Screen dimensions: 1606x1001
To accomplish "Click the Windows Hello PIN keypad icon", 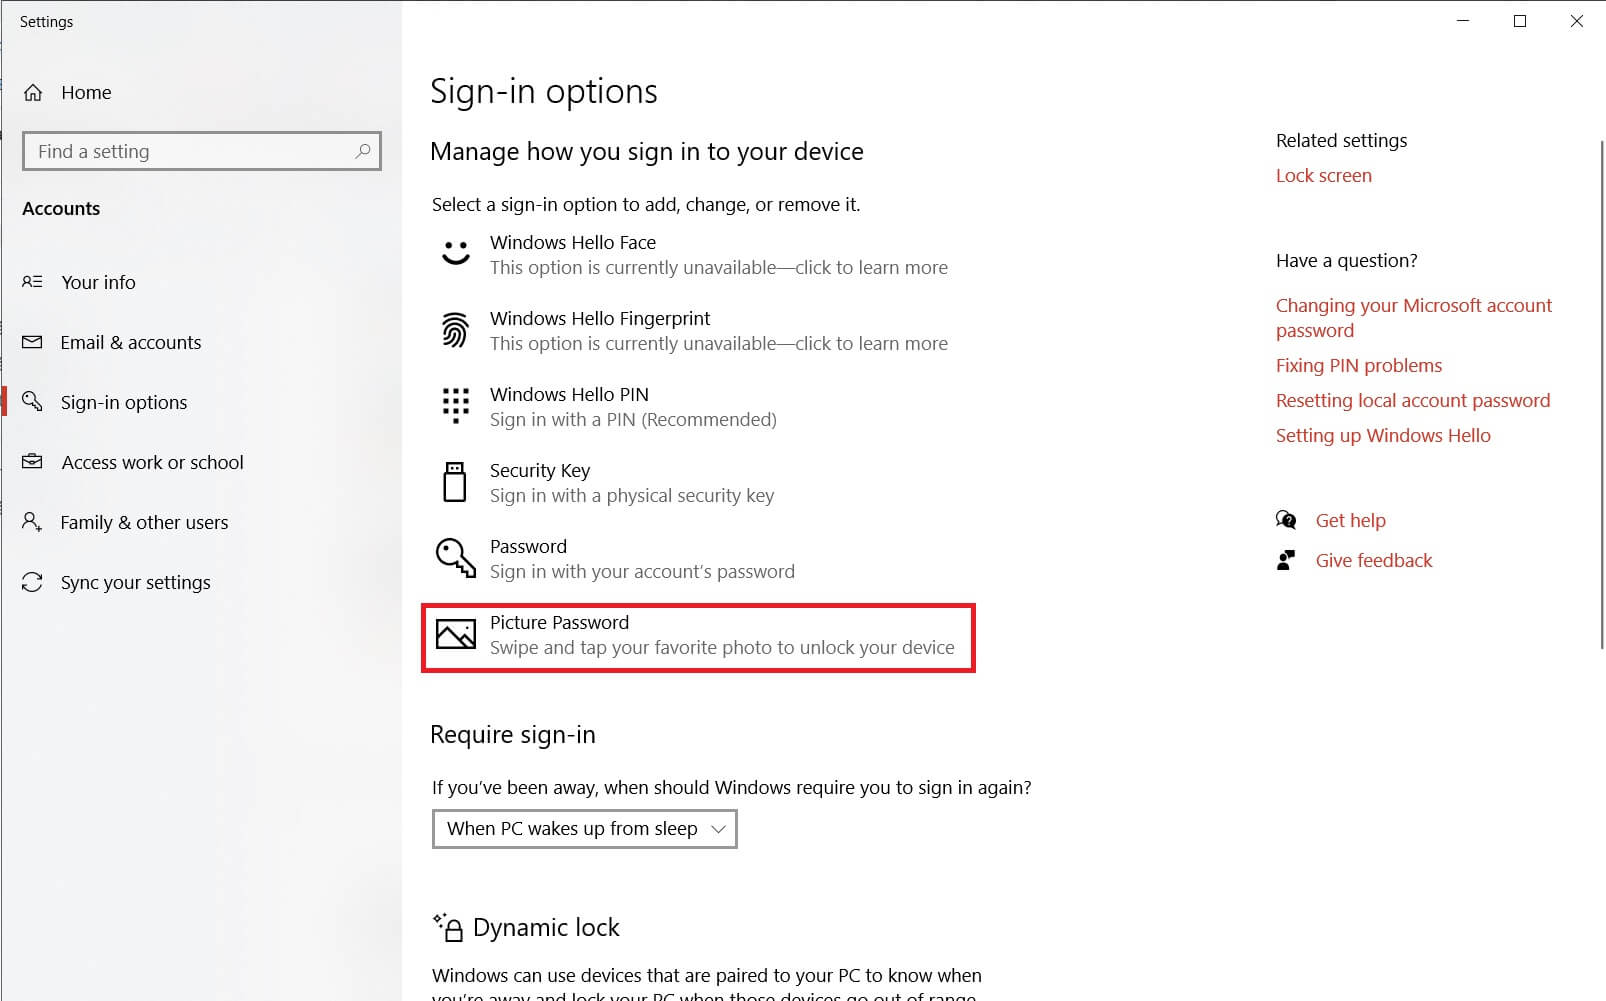I will coord(456,406).
